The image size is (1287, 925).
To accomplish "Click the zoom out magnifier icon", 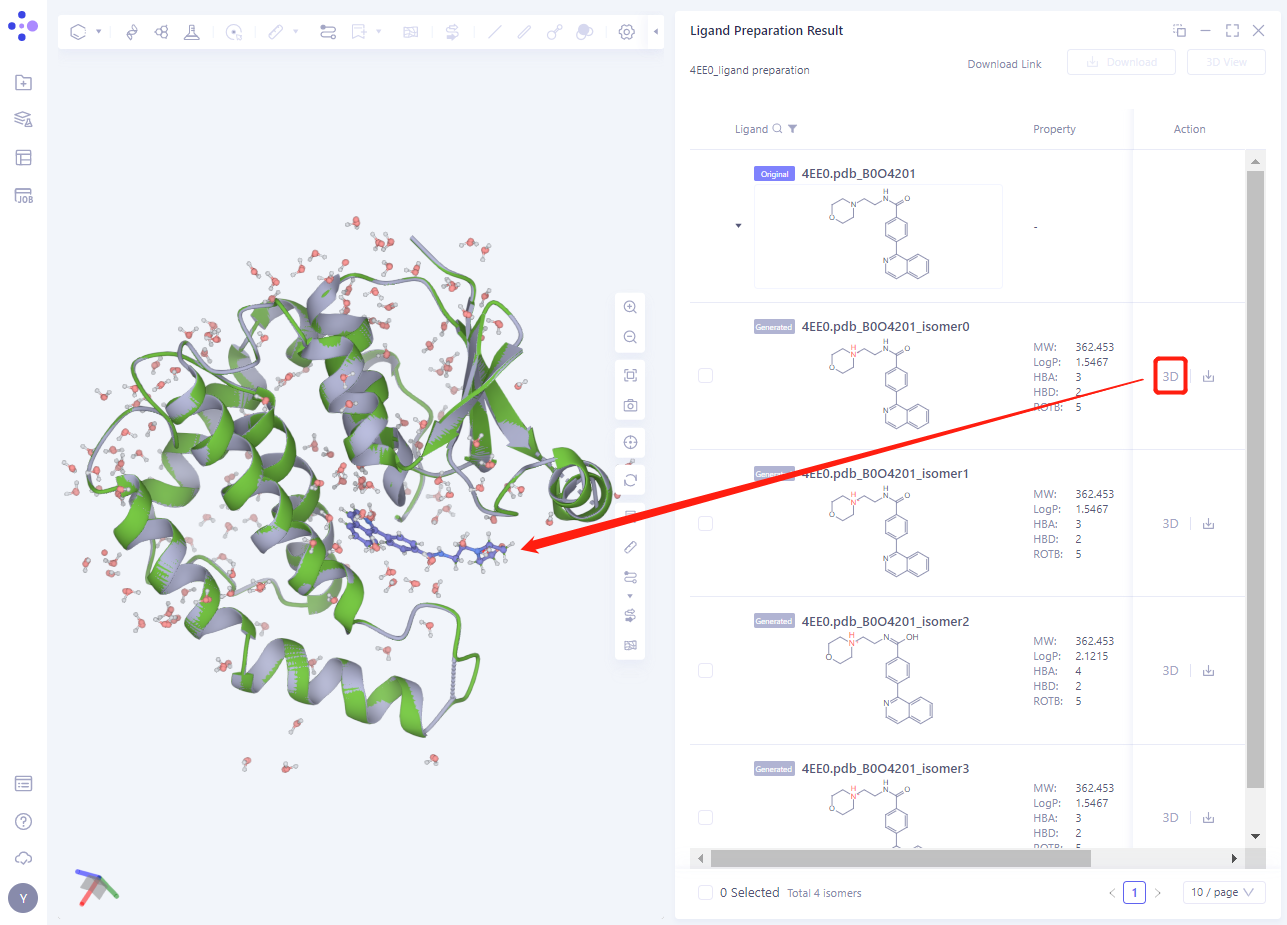I will pos(630,337).
